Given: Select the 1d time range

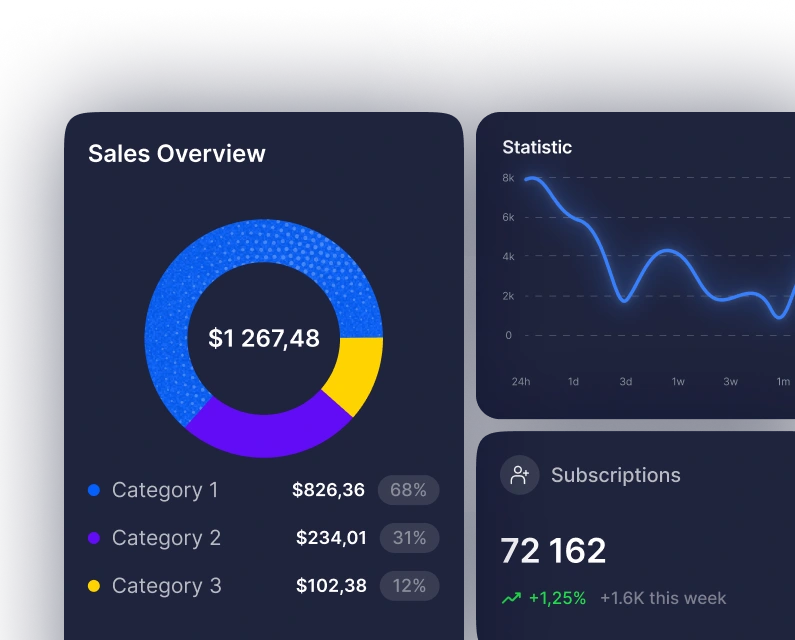Looking at the screenshot, I should point(573,382).
